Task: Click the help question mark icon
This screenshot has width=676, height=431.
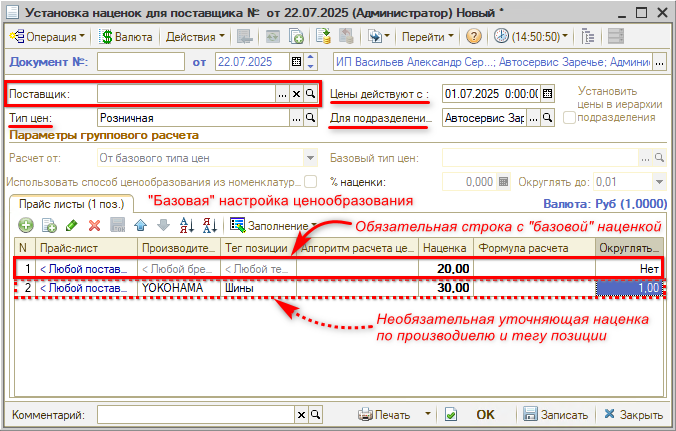Action: click(x=474, y=36)
